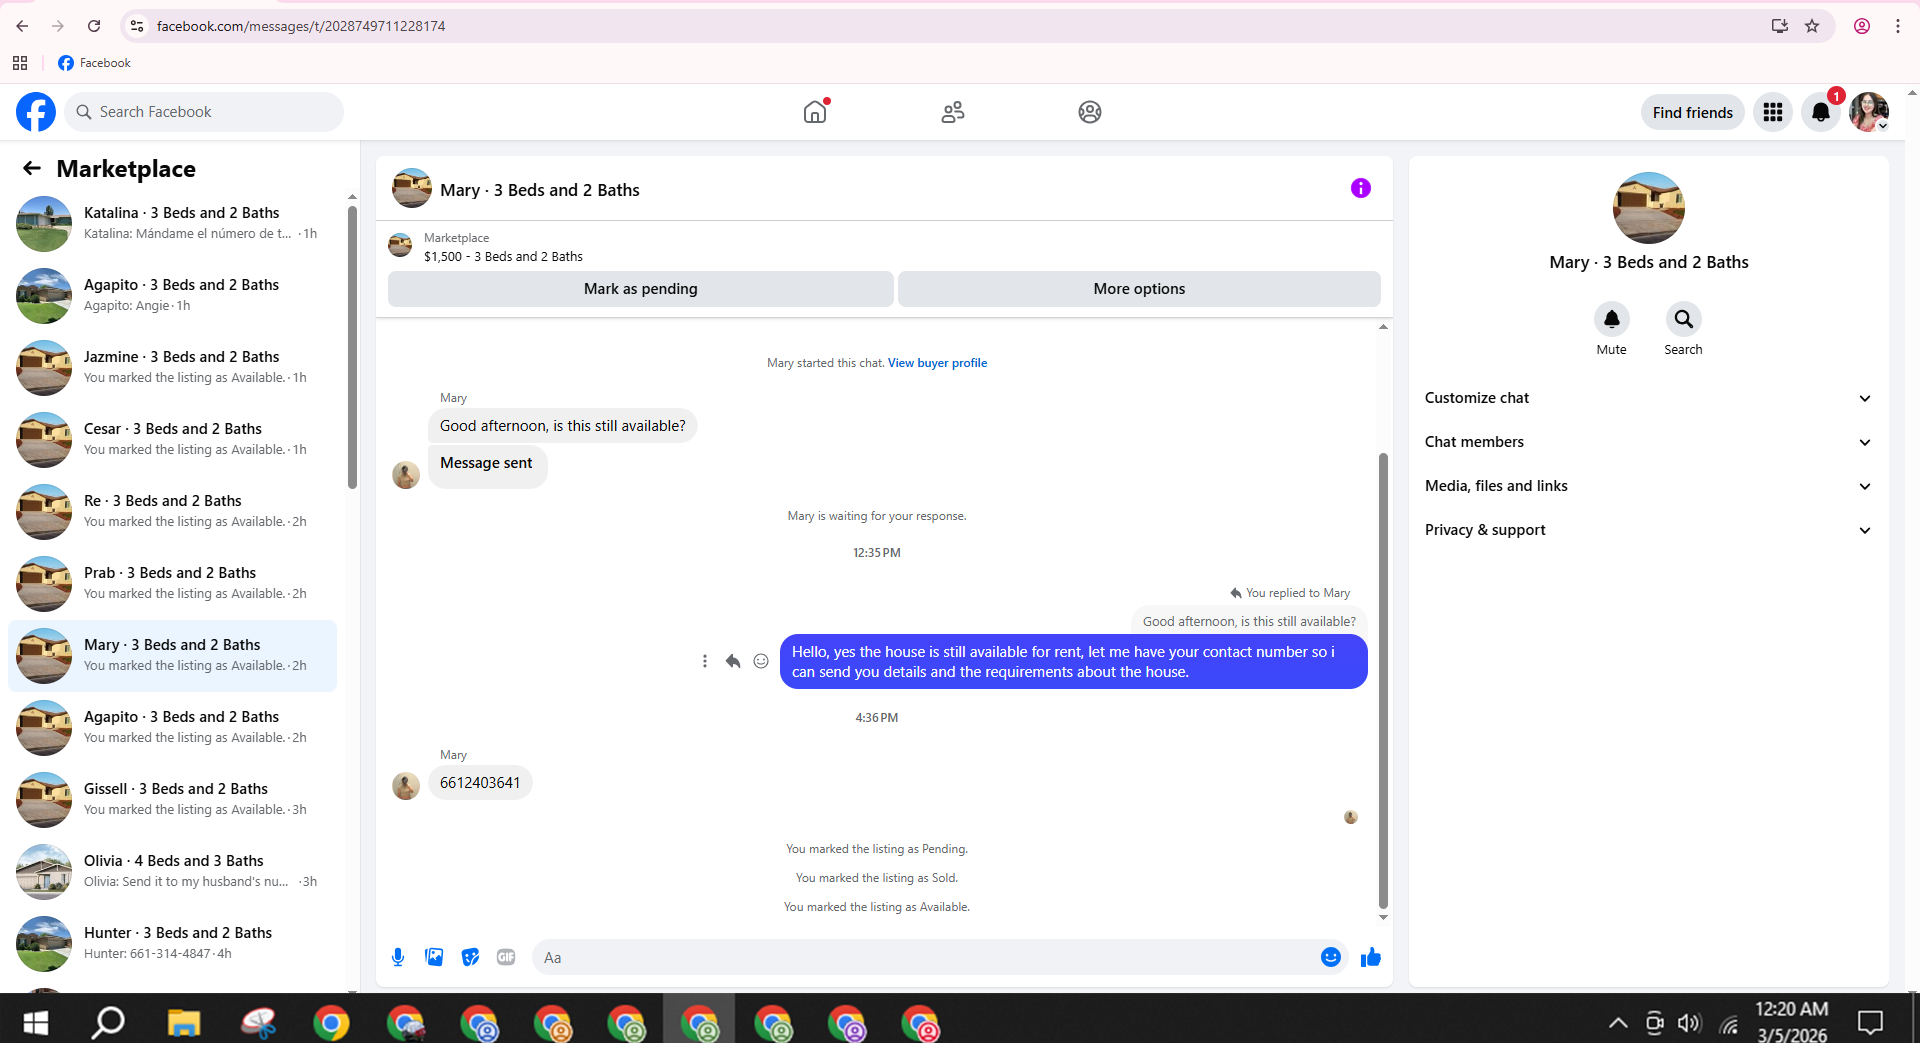
Task: Open browser three-dot menu
Action: [x=1898, y=26]
